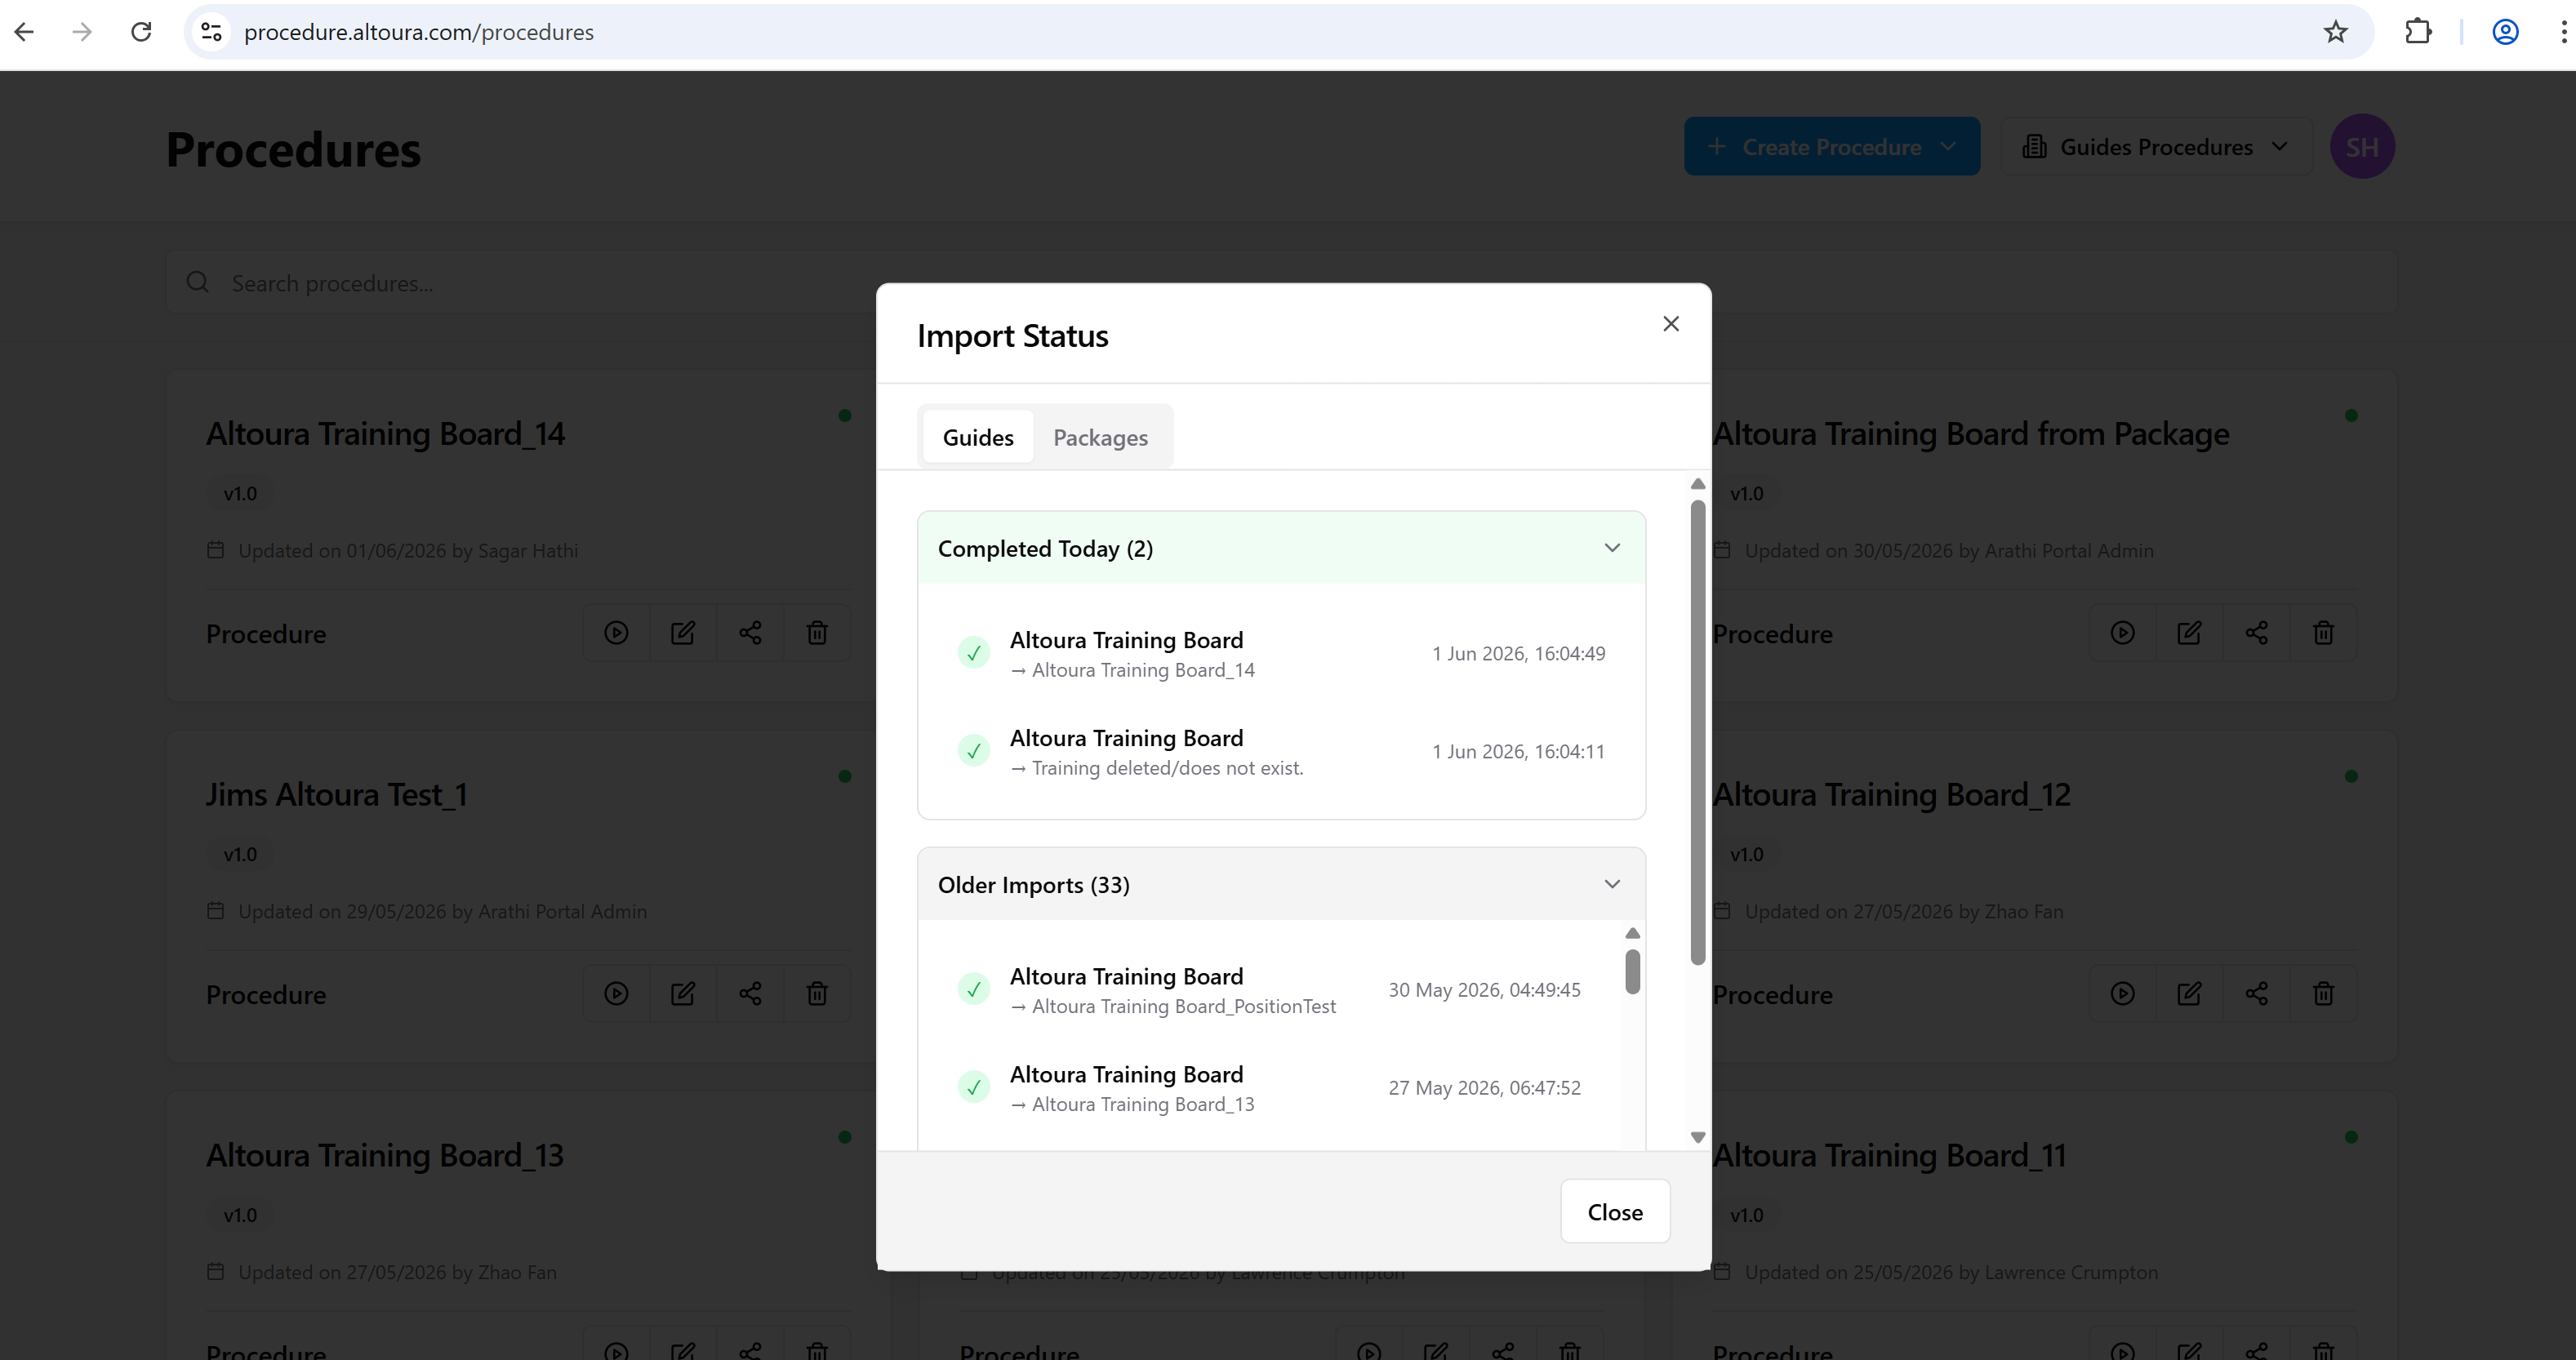Go back in browser history

coord(24,32)
